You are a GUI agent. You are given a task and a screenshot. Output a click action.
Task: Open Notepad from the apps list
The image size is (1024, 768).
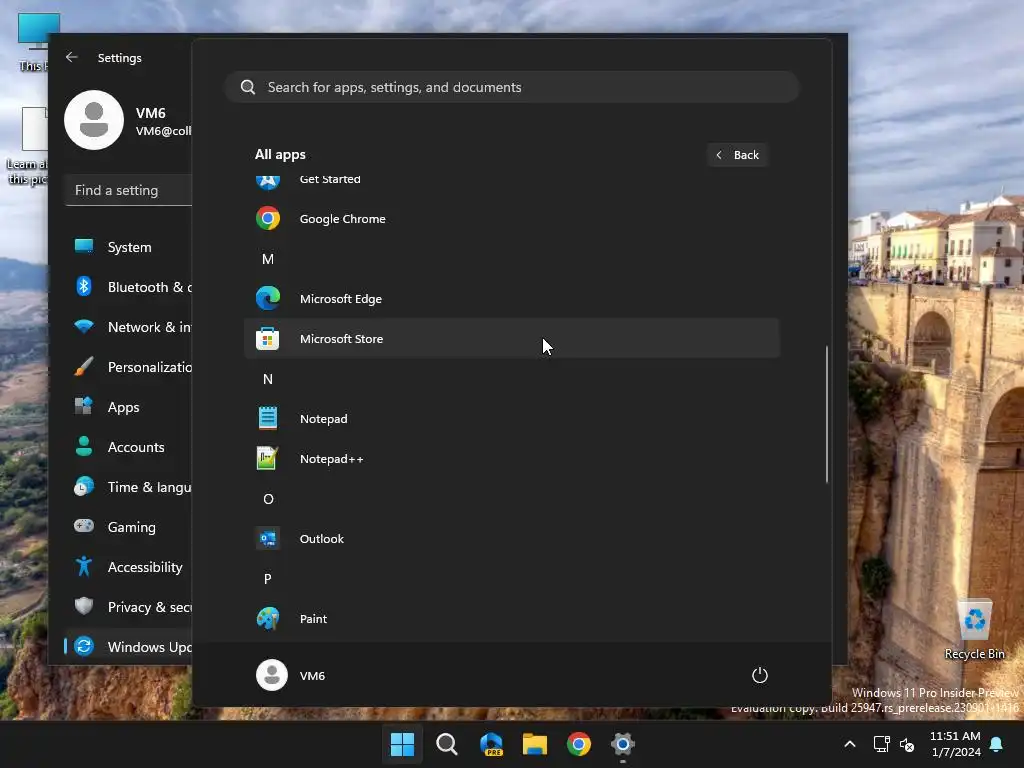click(x=511, y=419)
